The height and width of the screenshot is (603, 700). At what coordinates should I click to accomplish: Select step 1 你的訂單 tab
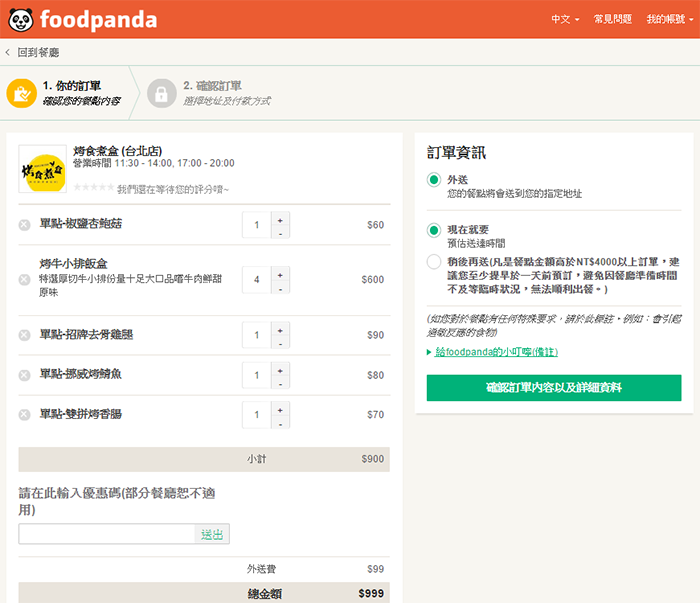71,93
